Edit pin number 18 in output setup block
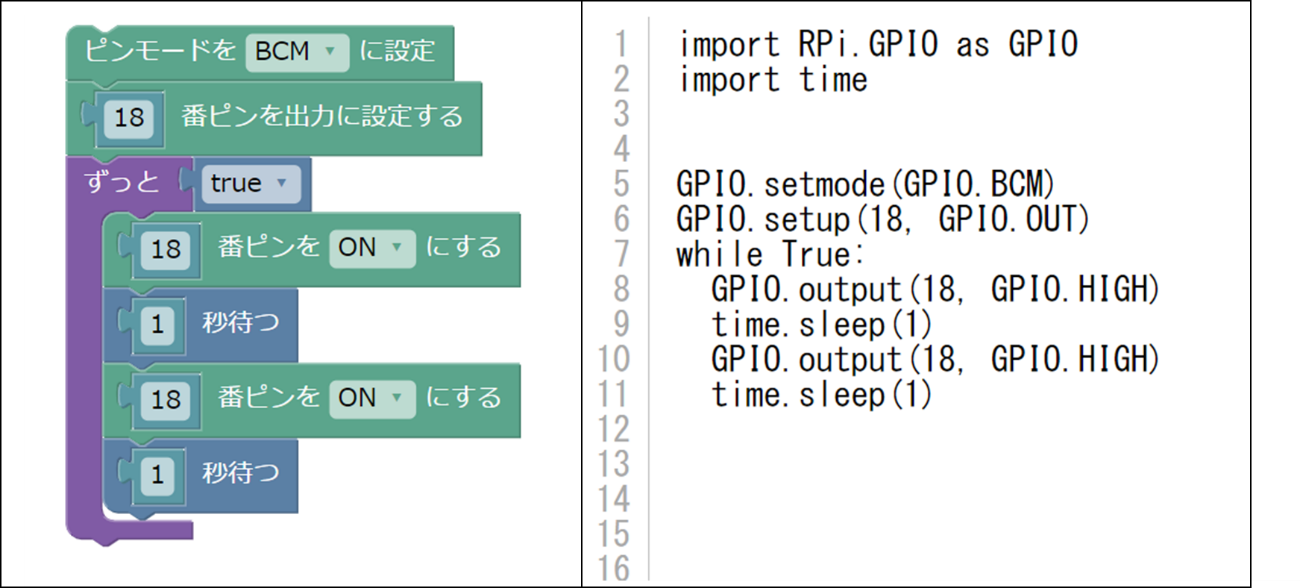This screenshot has height=588, width=1300. [x=129, y=118]
